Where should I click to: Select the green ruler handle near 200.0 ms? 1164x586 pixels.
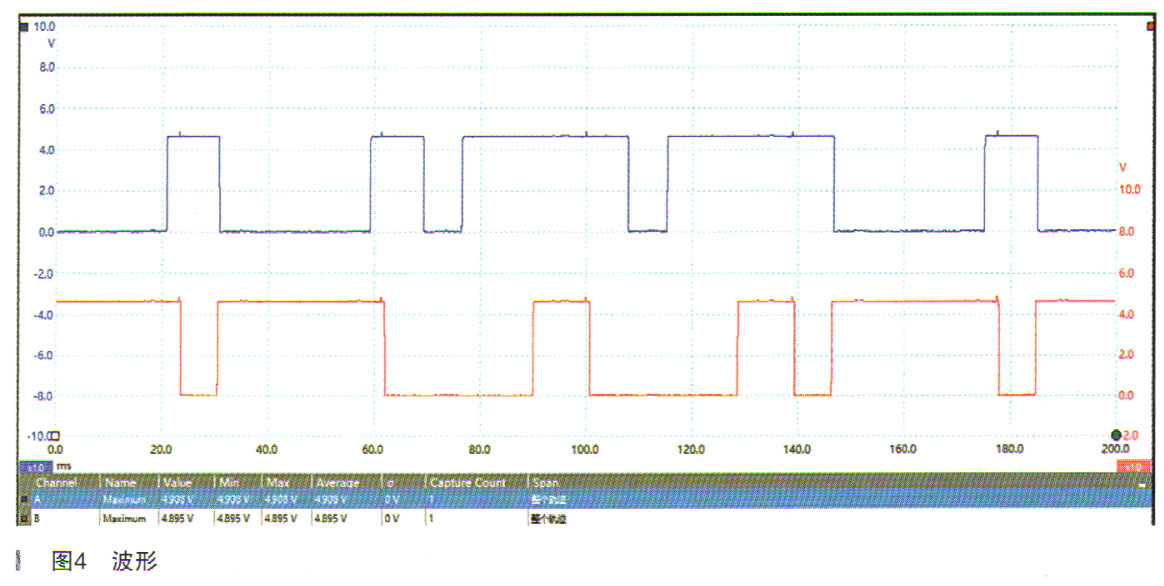[x=1115, y=435]
